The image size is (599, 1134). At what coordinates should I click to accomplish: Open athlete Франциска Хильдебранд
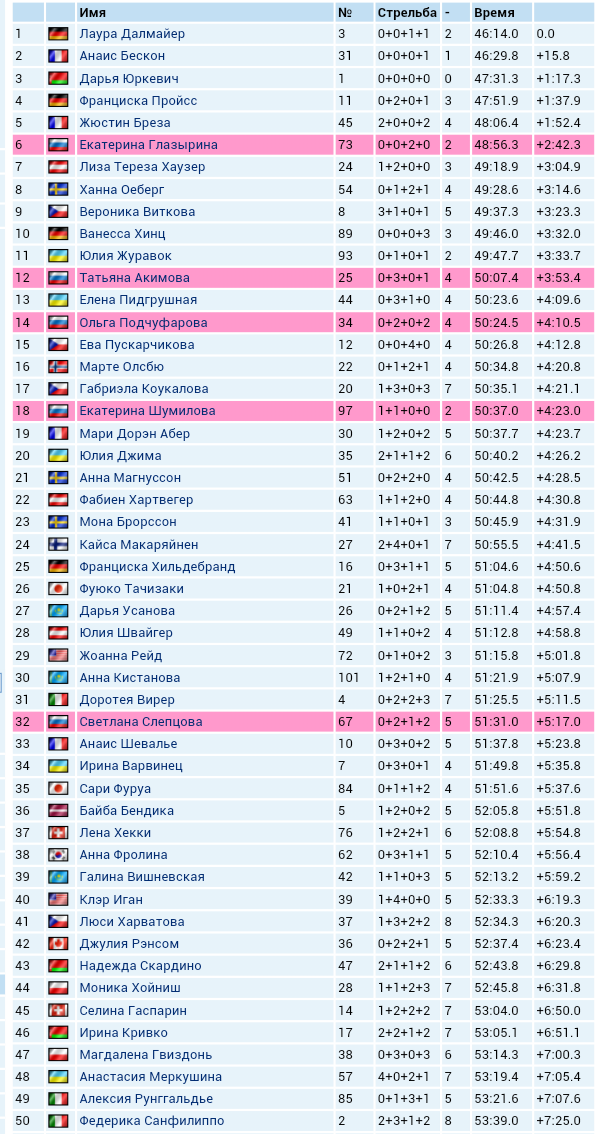[x=157, y=567]
